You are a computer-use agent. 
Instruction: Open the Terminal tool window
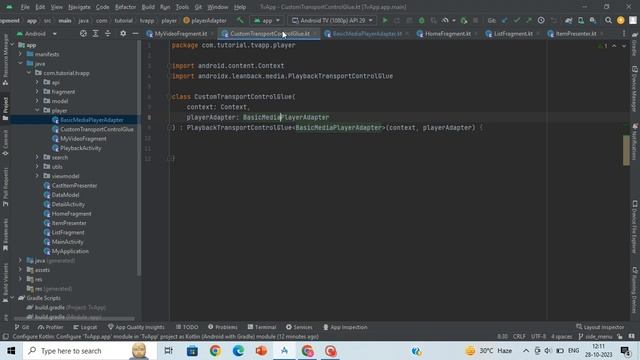[262, 327]
